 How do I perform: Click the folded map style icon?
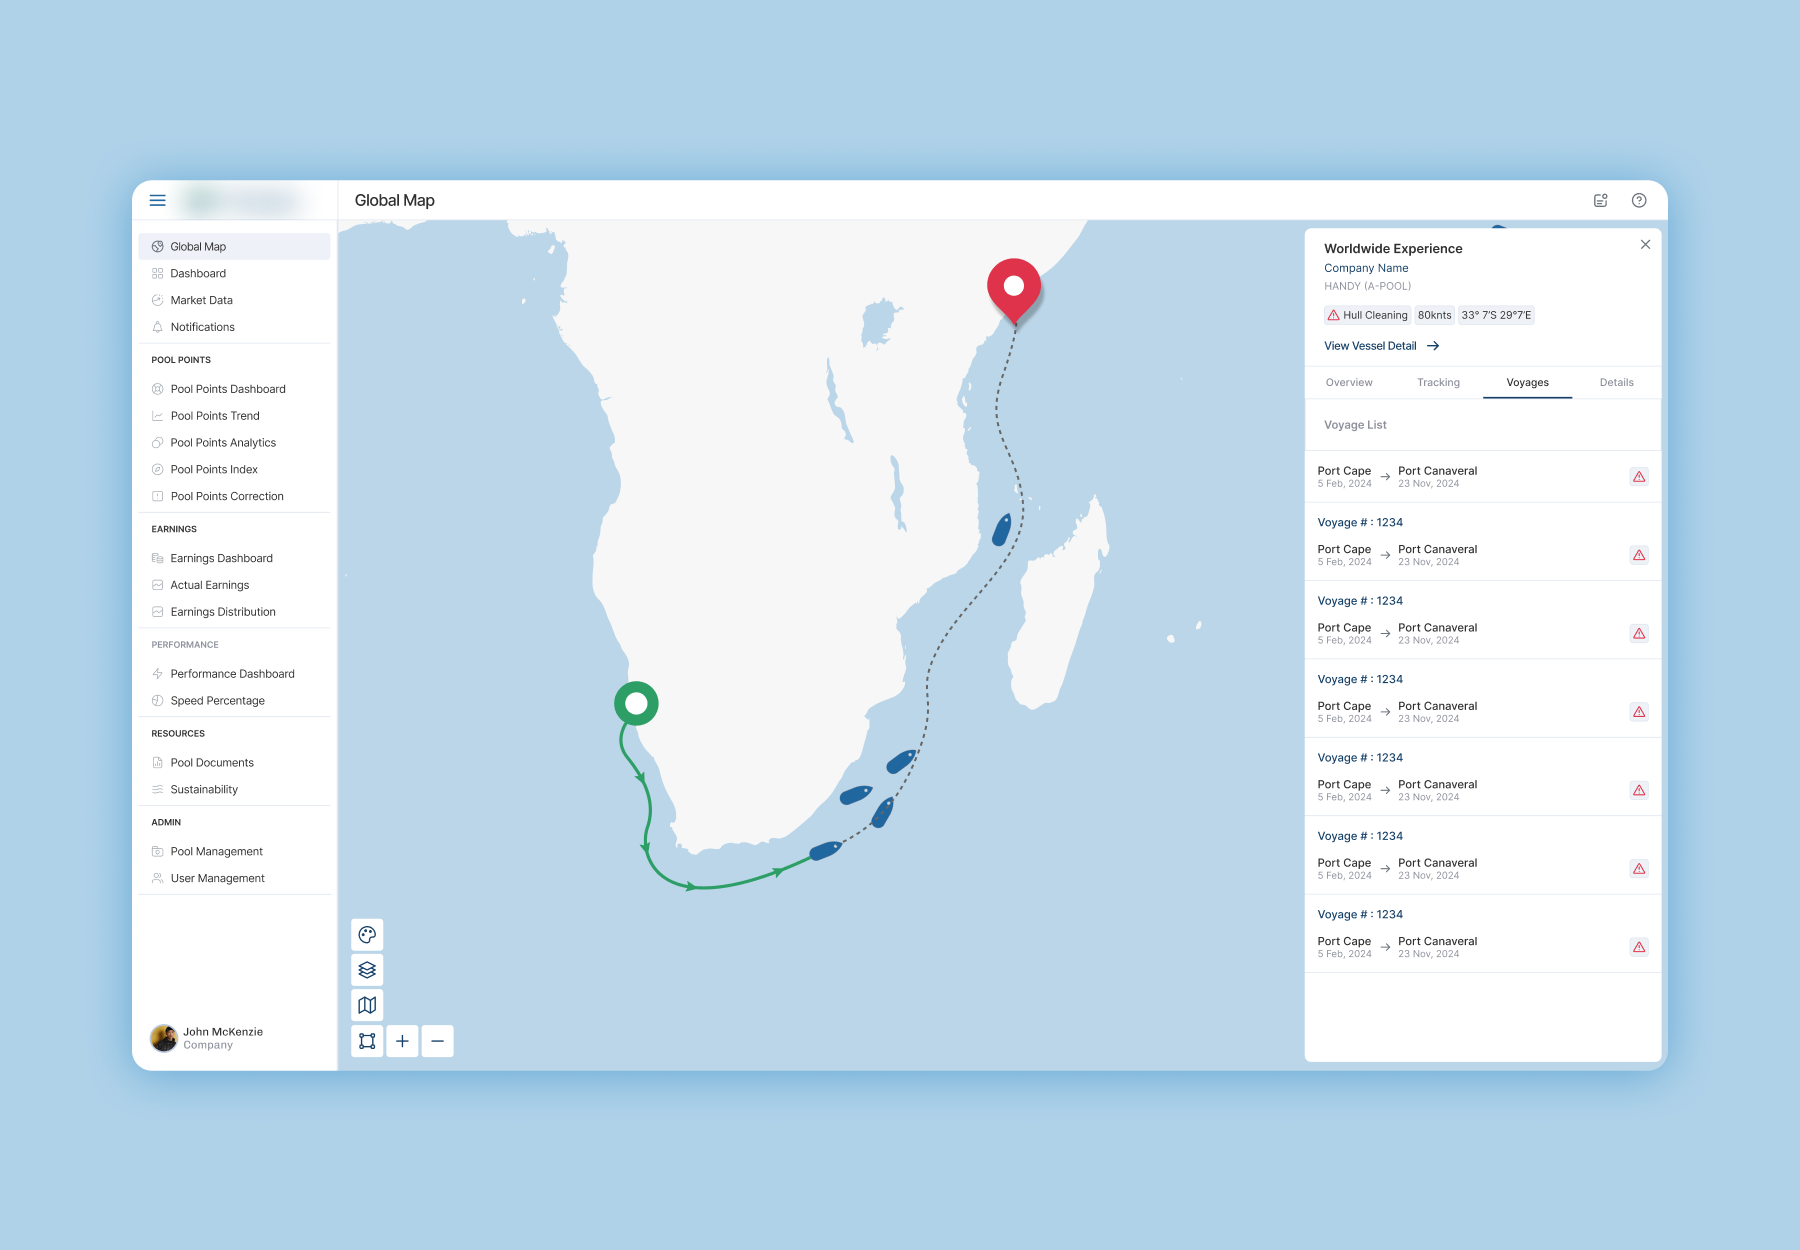[x=367, y=1005]
